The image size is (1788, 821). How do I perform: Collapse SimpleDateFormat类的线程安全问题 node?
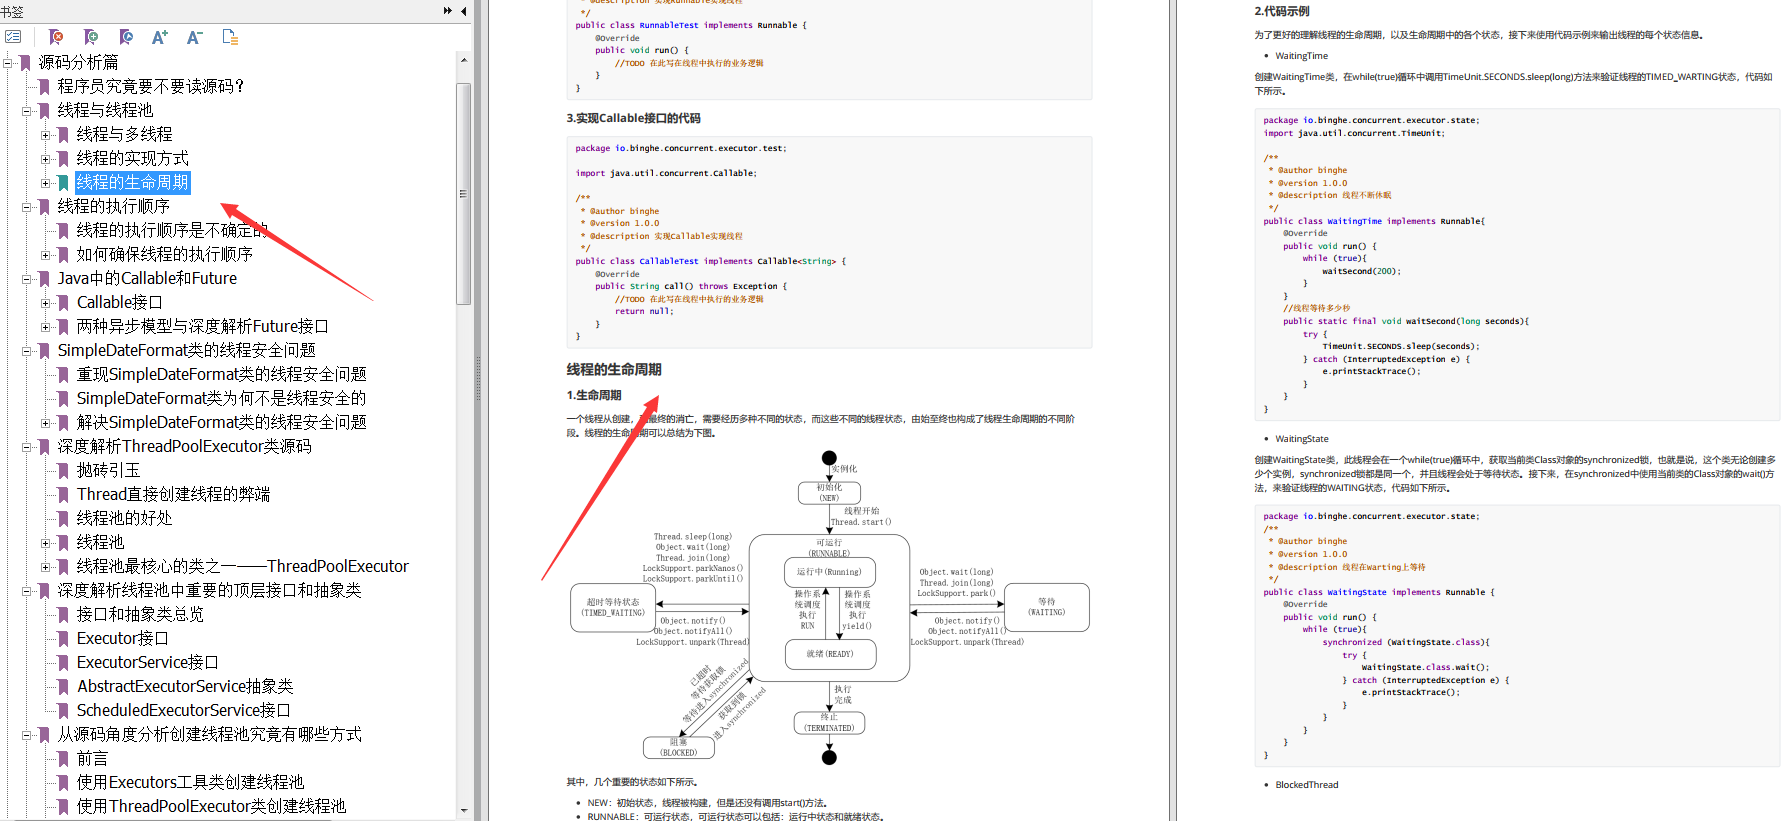tap(27, 350)
